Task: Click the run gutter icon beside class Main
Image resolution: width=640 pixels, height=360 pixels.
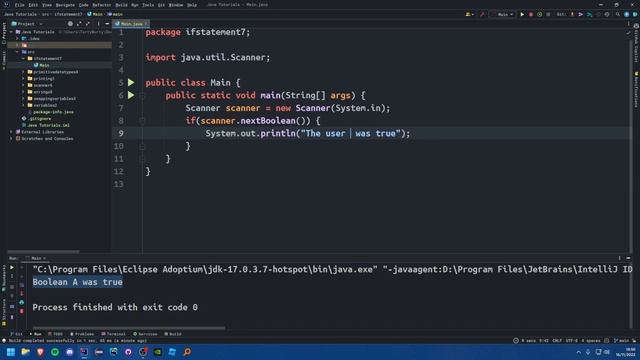Action: tap(131, 82)
